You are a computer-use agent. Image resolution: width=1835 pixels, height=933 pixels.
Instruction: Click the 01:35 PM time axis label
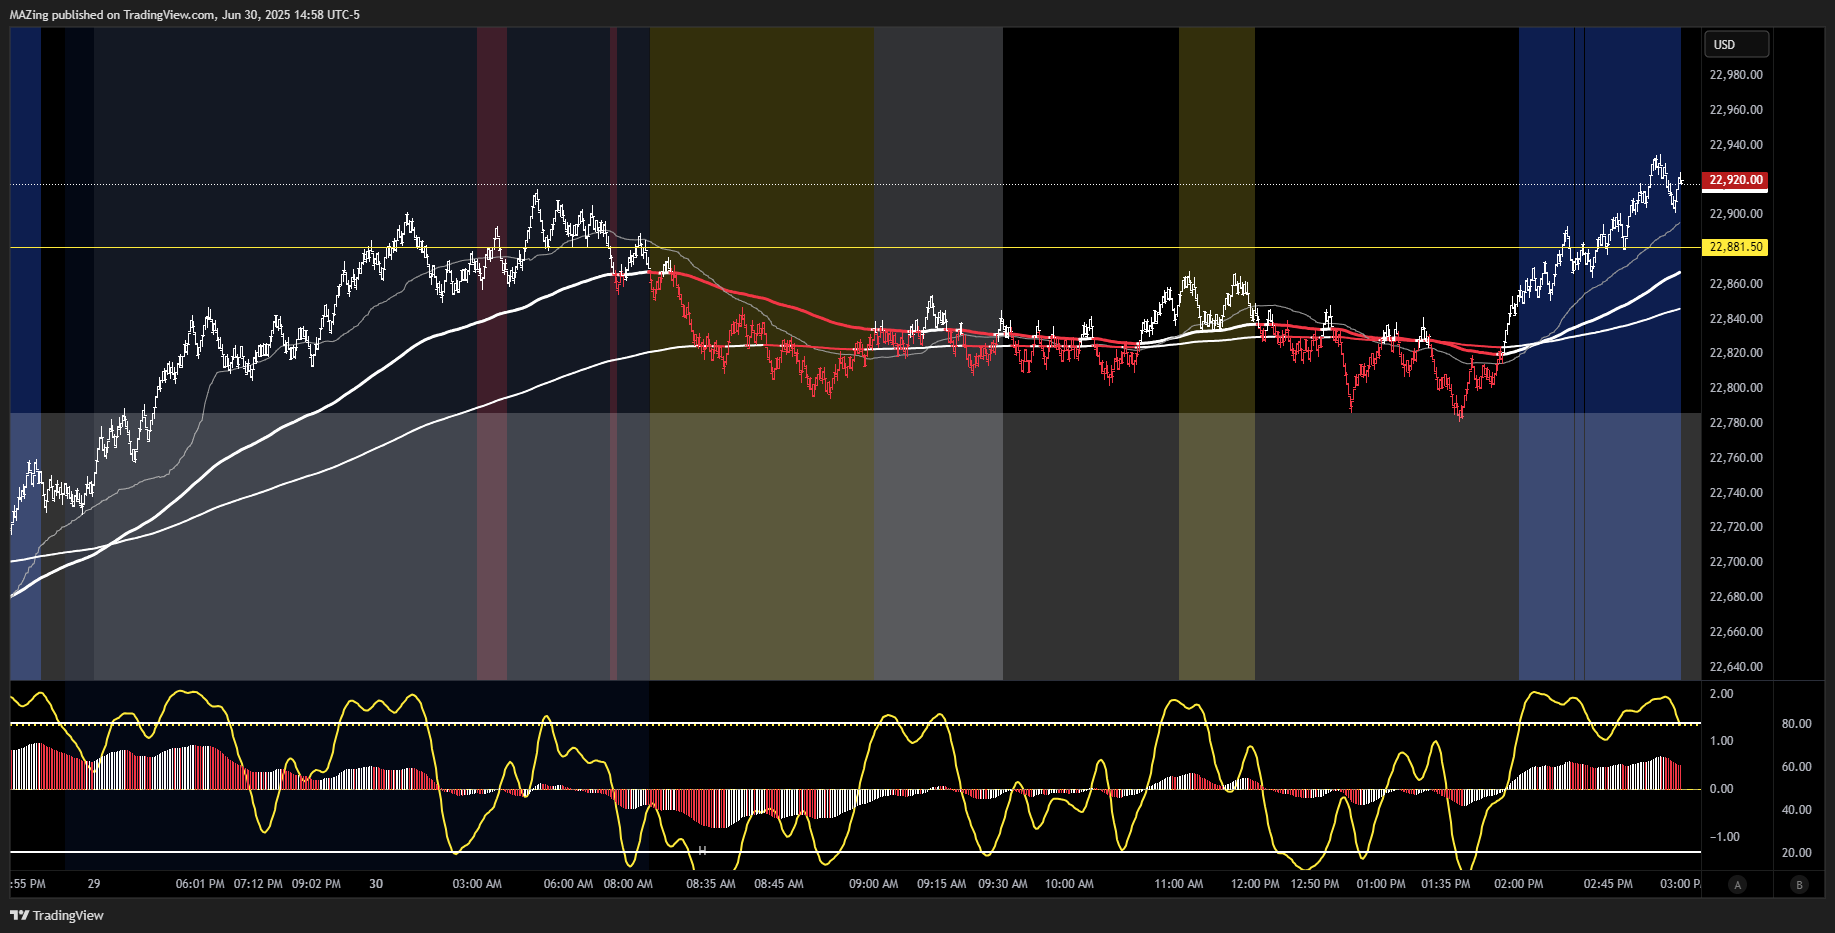(1446, 884)
